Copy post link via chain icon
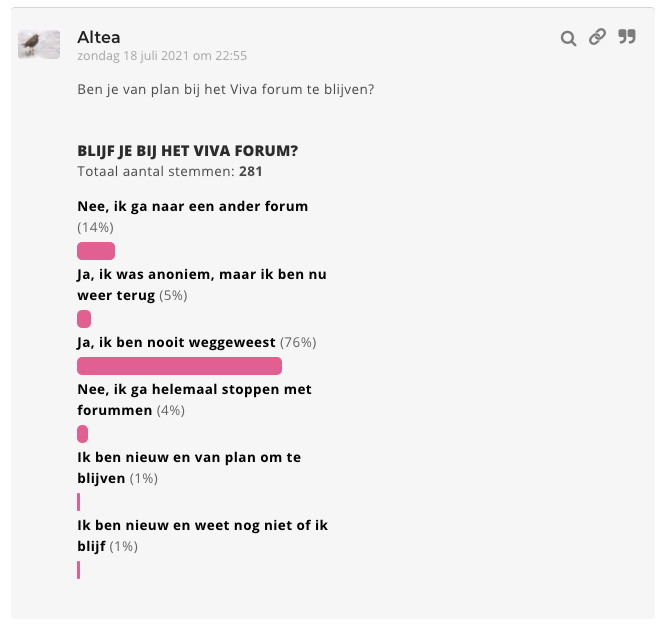Image resolution: width=665 pixels, height=630 pixels. [597, 37]
